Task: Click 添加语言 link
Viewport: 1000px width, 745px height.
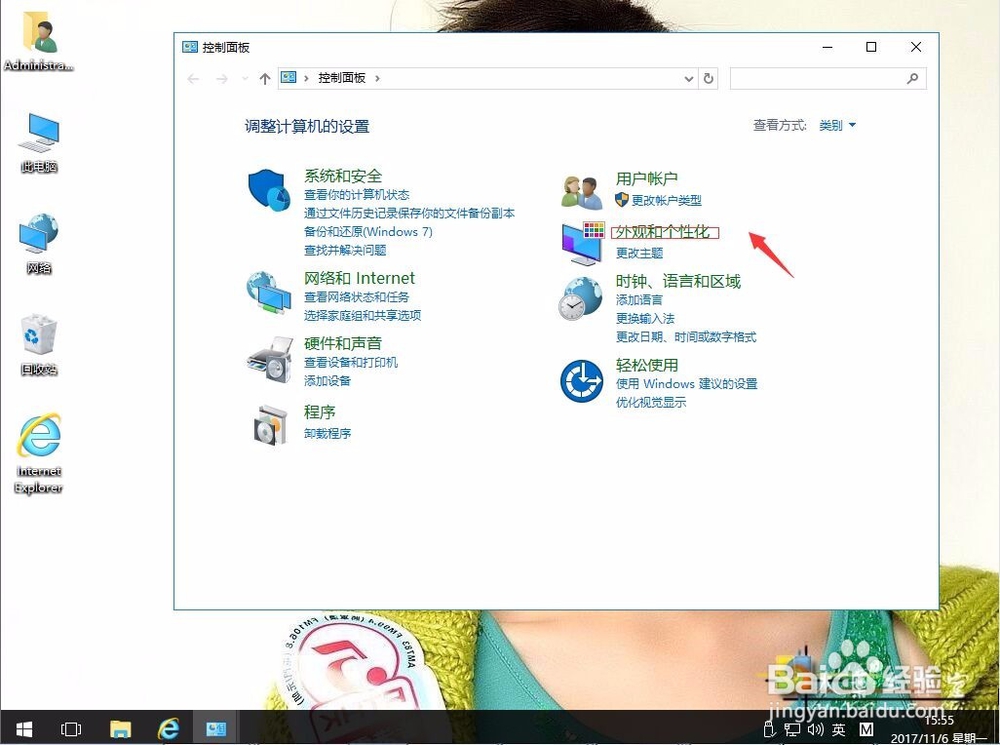Action: click(x=639, y=300)
